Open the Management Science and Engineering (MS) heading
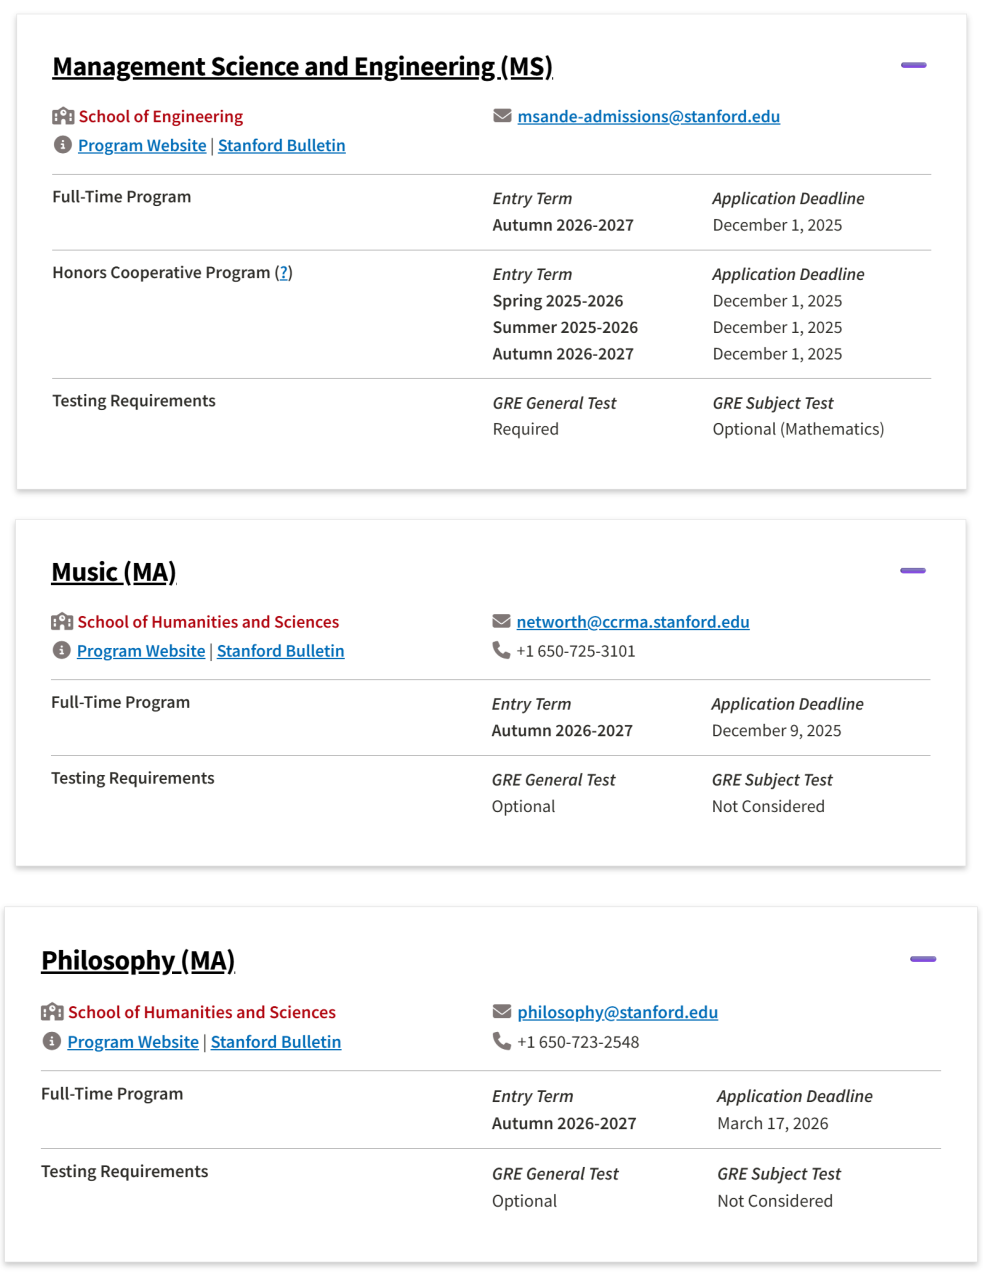Image resolution: width=983 pixels, height=1280 pixels. 302,67
